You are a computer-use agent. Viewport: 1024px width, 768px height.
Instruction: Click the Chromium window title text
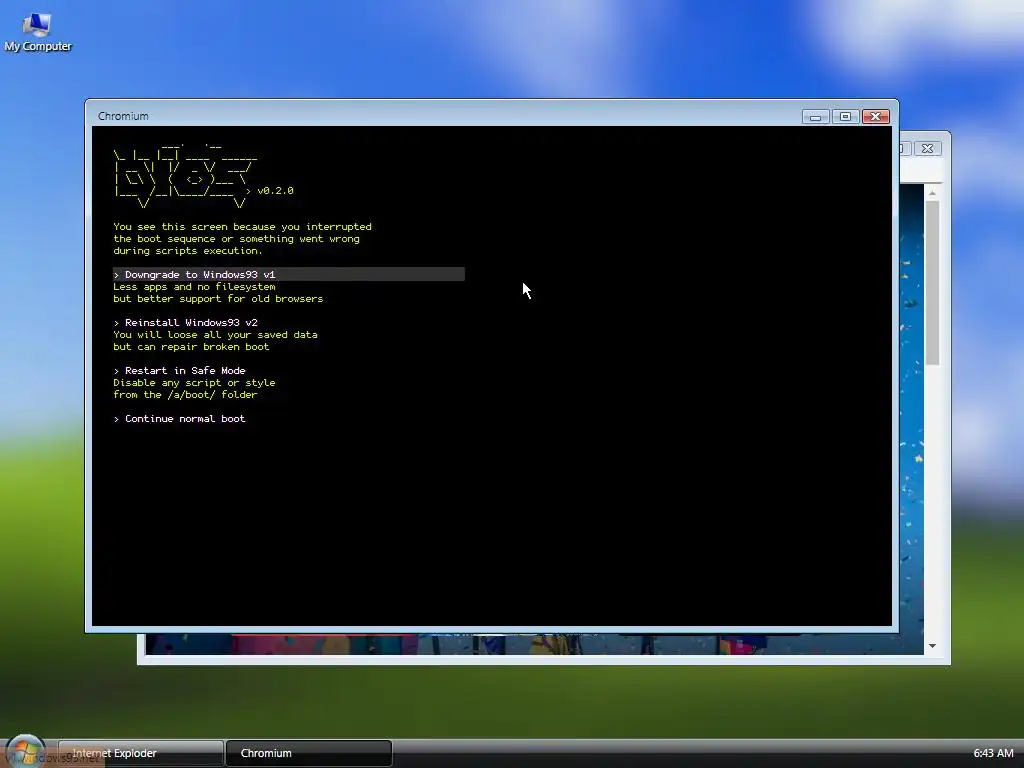[123, 116]
